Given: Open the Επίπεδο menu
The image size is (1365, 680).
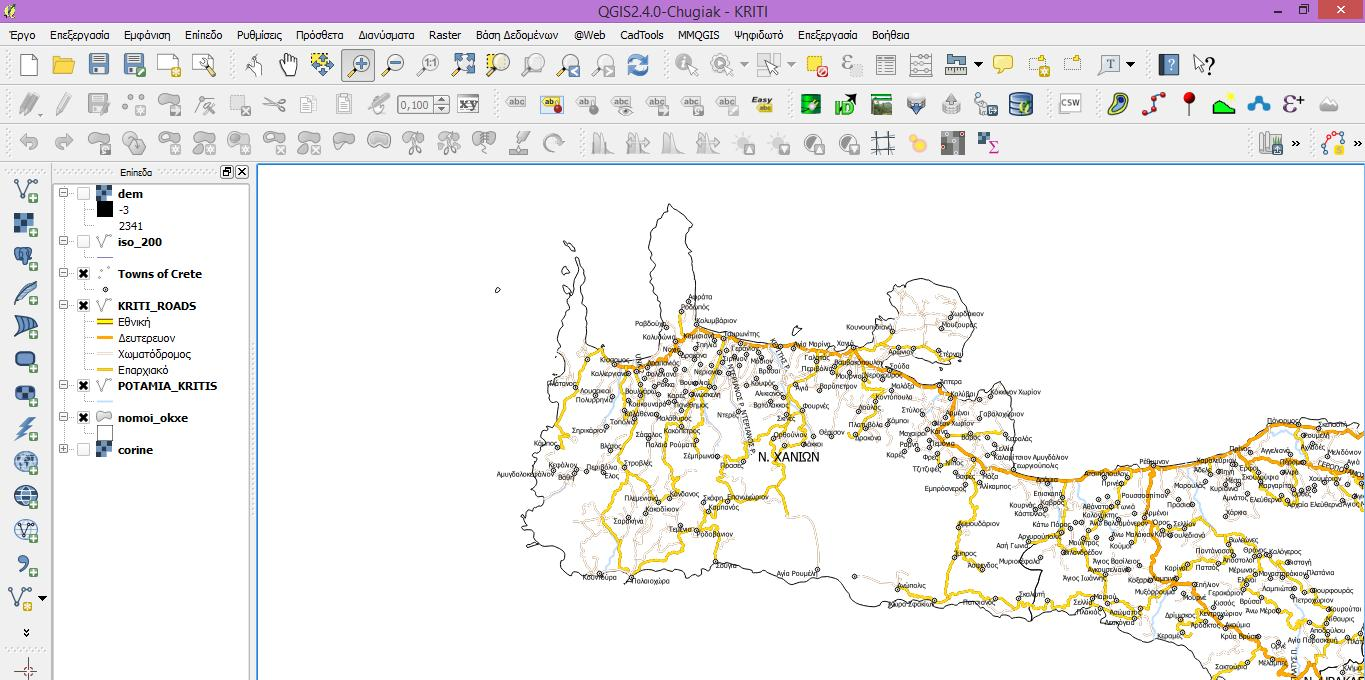Looking at the screenshot, I should [204, 35].
